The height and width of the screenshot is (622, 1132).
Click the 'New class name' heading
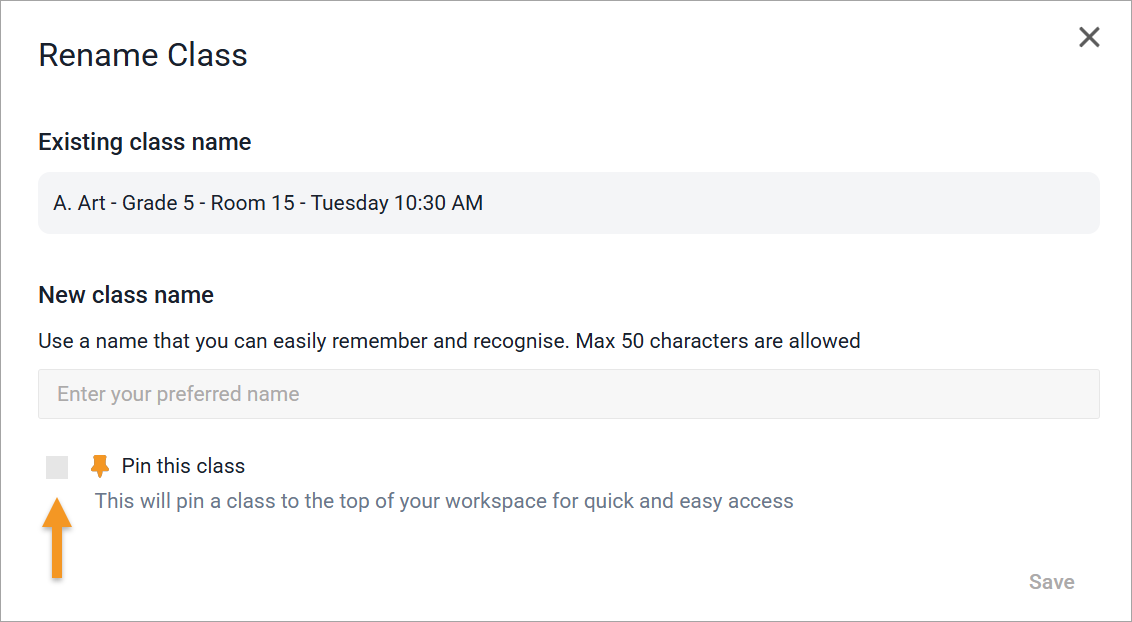pyautogui.click(x=126, y=295)
